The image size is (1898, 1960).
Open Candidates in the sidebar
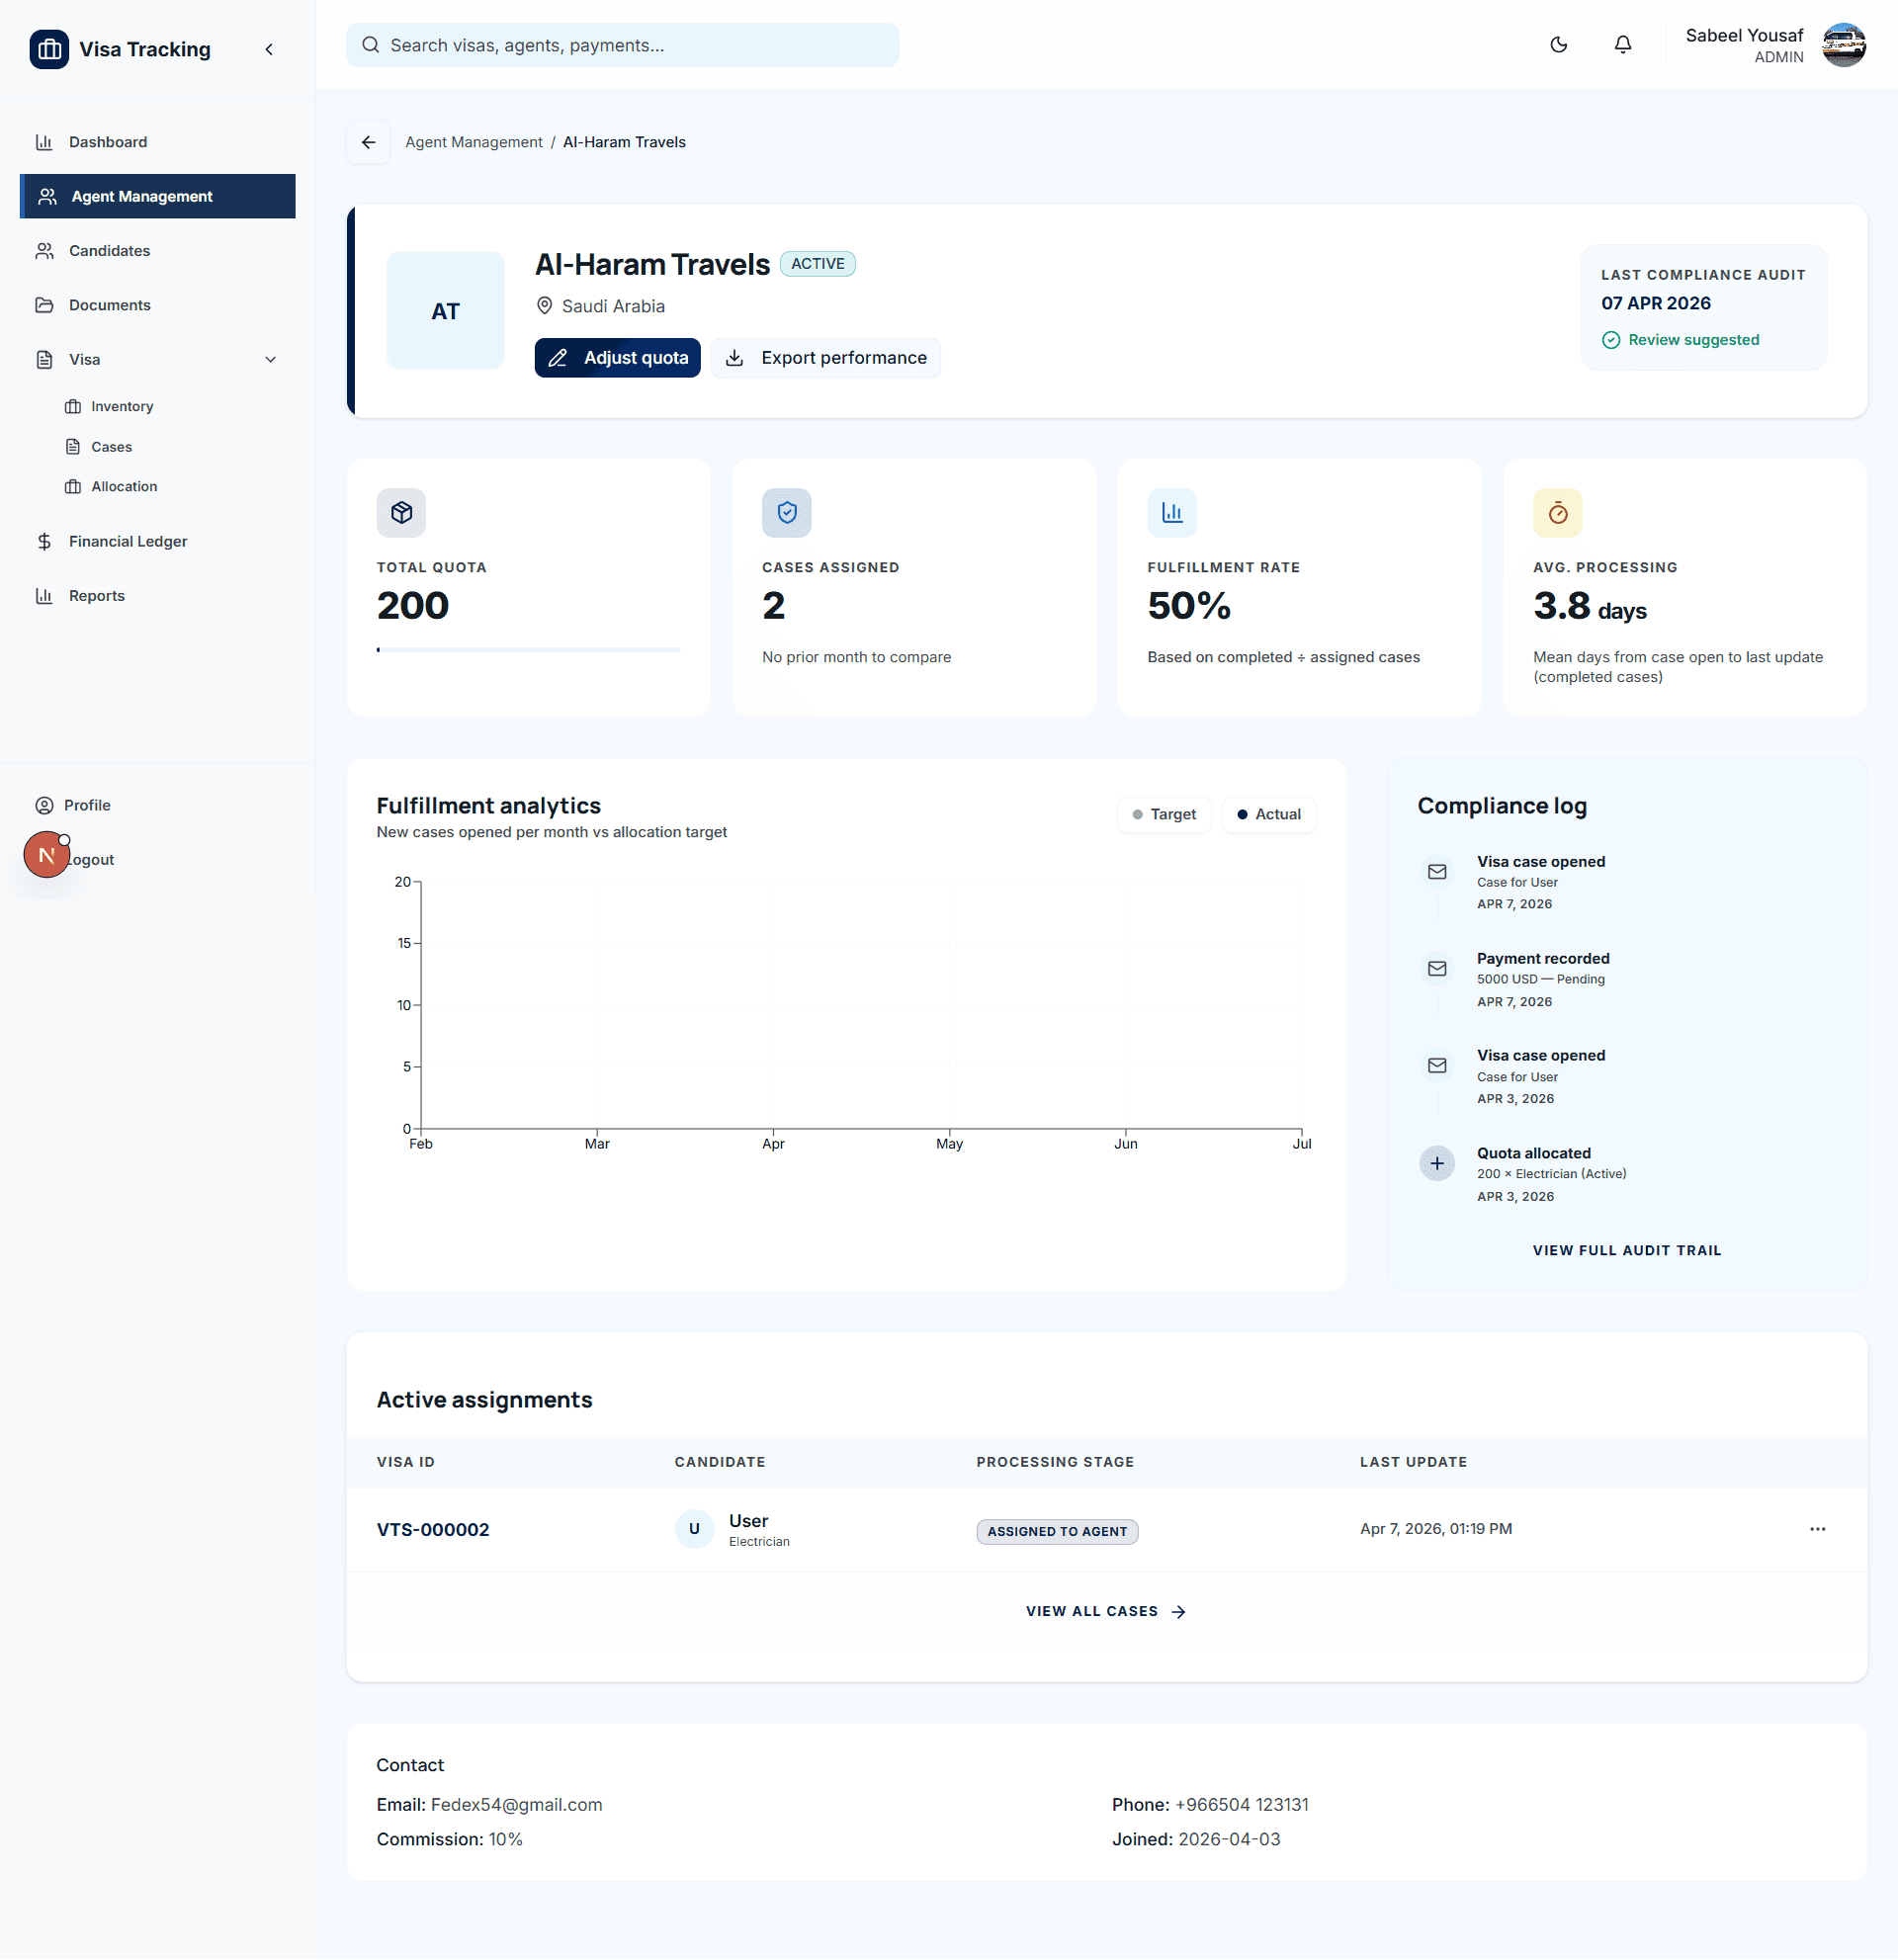coord(157,250)
